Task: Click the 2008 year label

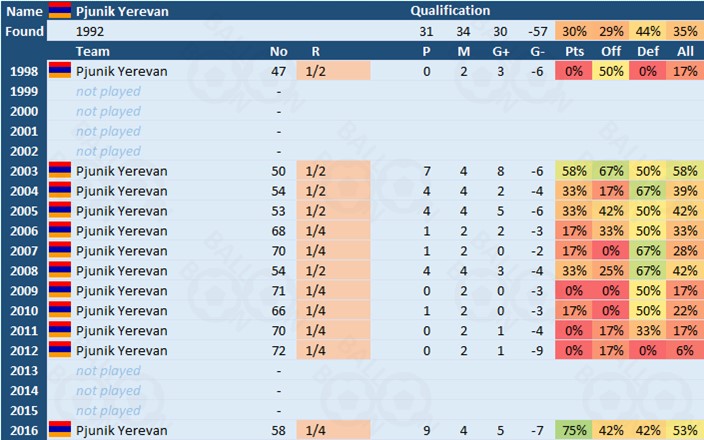Action: click(x=23, y=271)
